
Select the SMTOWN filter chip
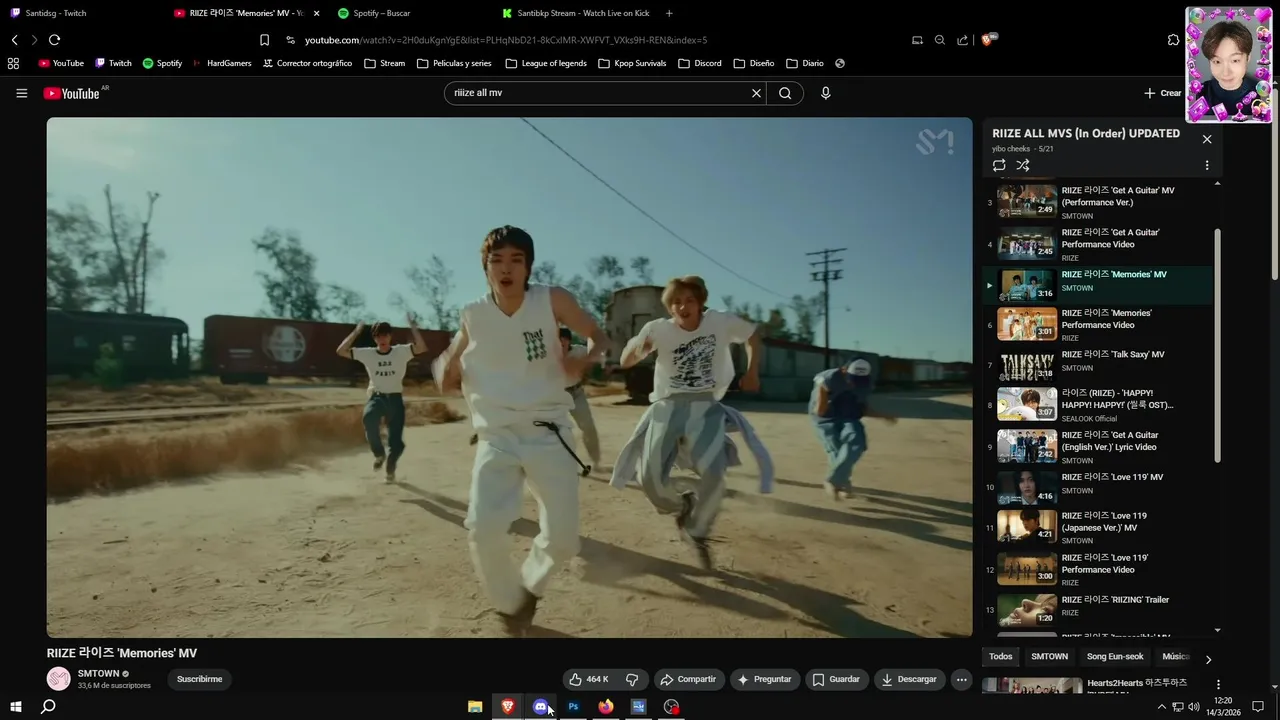(1050, 657)
